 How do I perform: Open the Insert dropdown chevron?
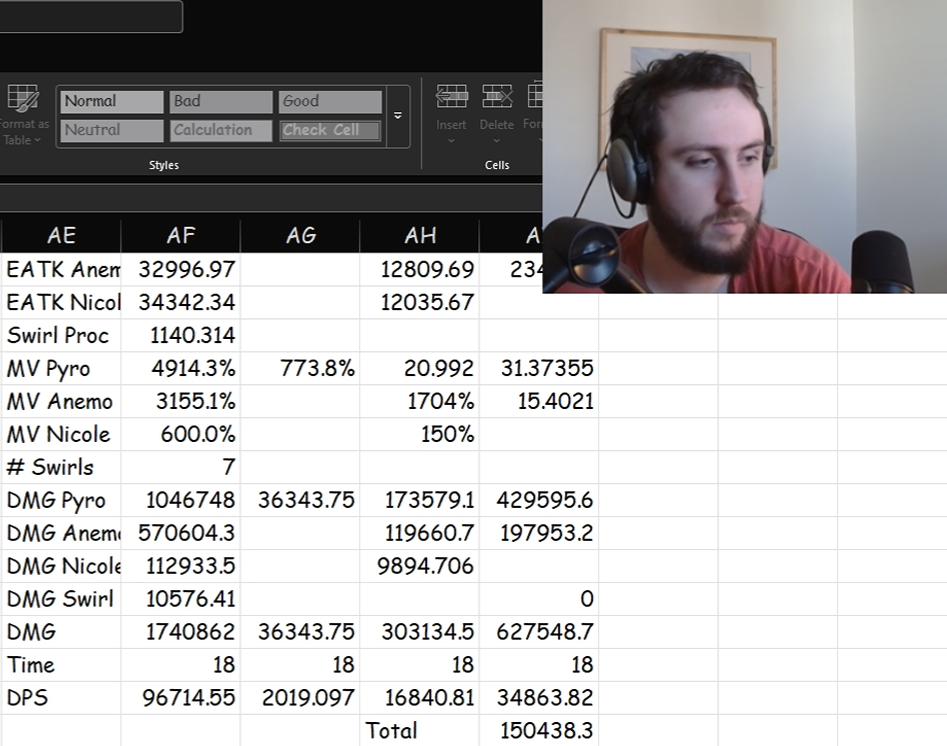pyautogui.click(x=451, y=140)
